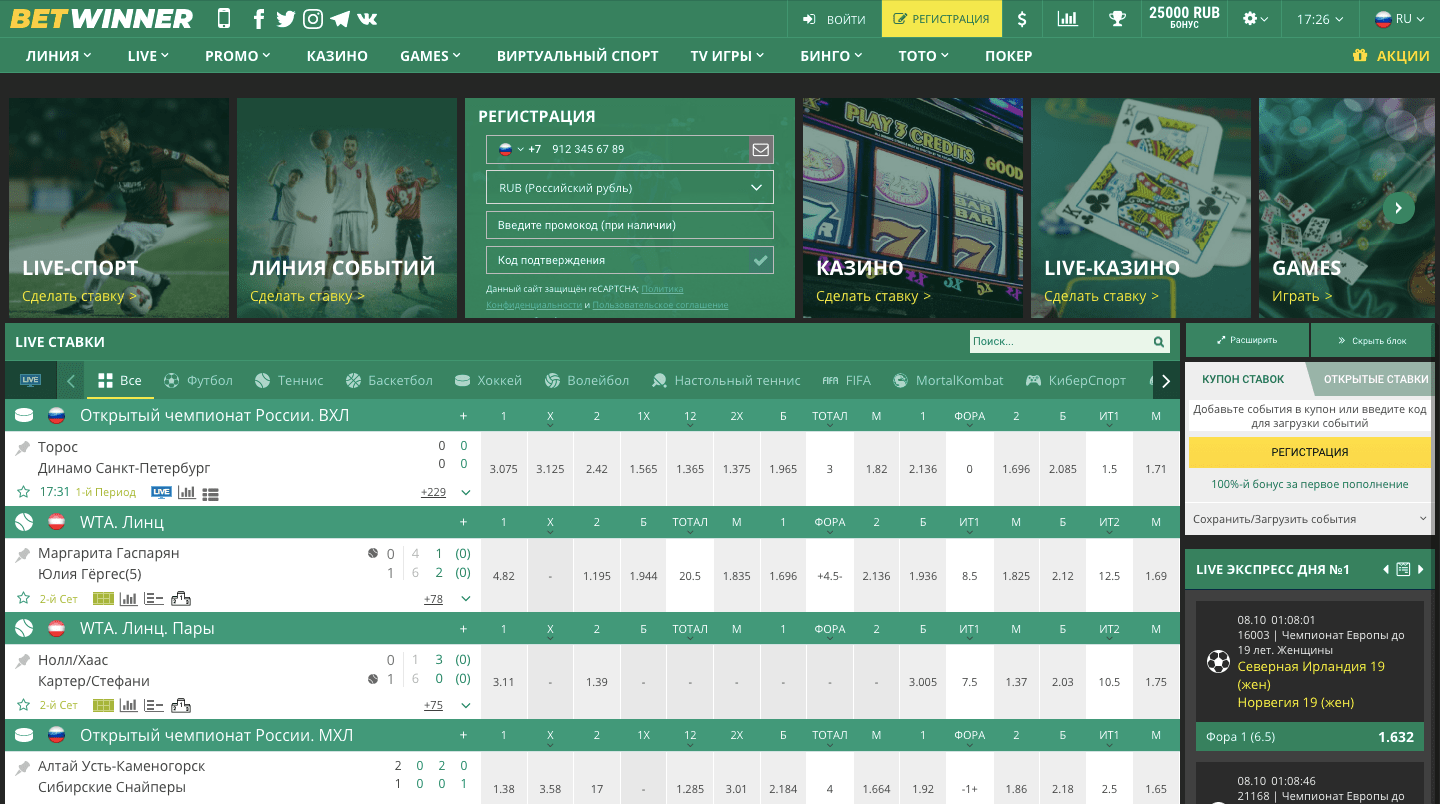Open the RU language selector
Image resolution: width=1440 pixels, height=804 pixels.
click(1400, 18)
